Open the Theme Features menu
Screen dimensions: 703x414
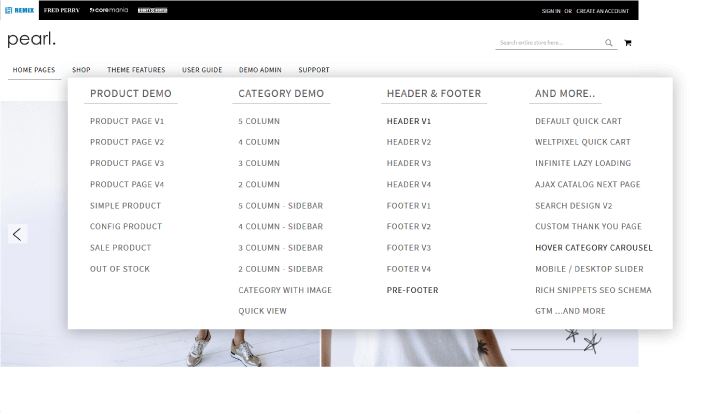136,70
